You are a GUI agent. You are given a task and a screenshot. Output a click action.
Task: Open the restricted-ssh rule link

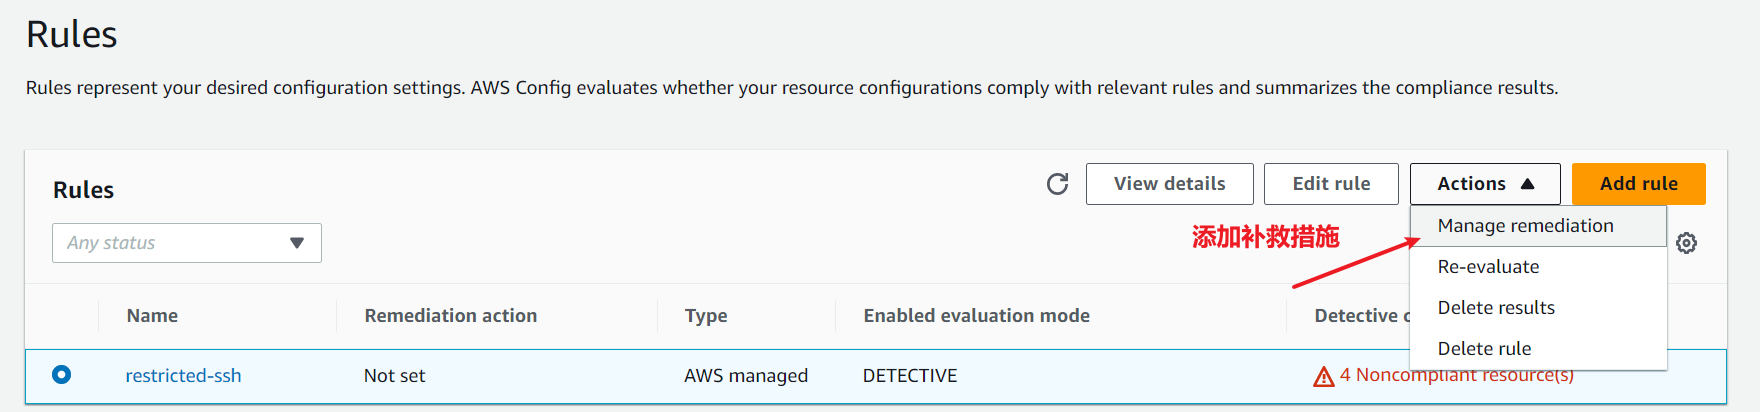pos(183,376)
